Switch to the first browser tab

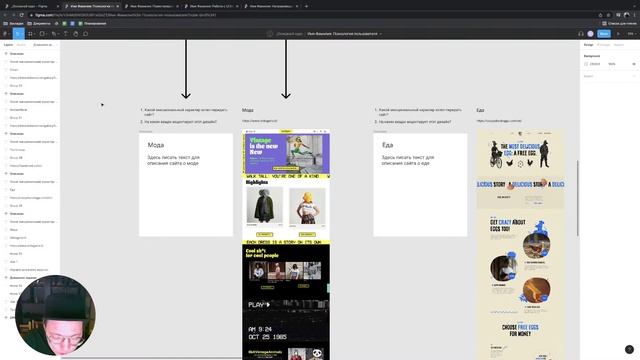(x=31, y=6)
